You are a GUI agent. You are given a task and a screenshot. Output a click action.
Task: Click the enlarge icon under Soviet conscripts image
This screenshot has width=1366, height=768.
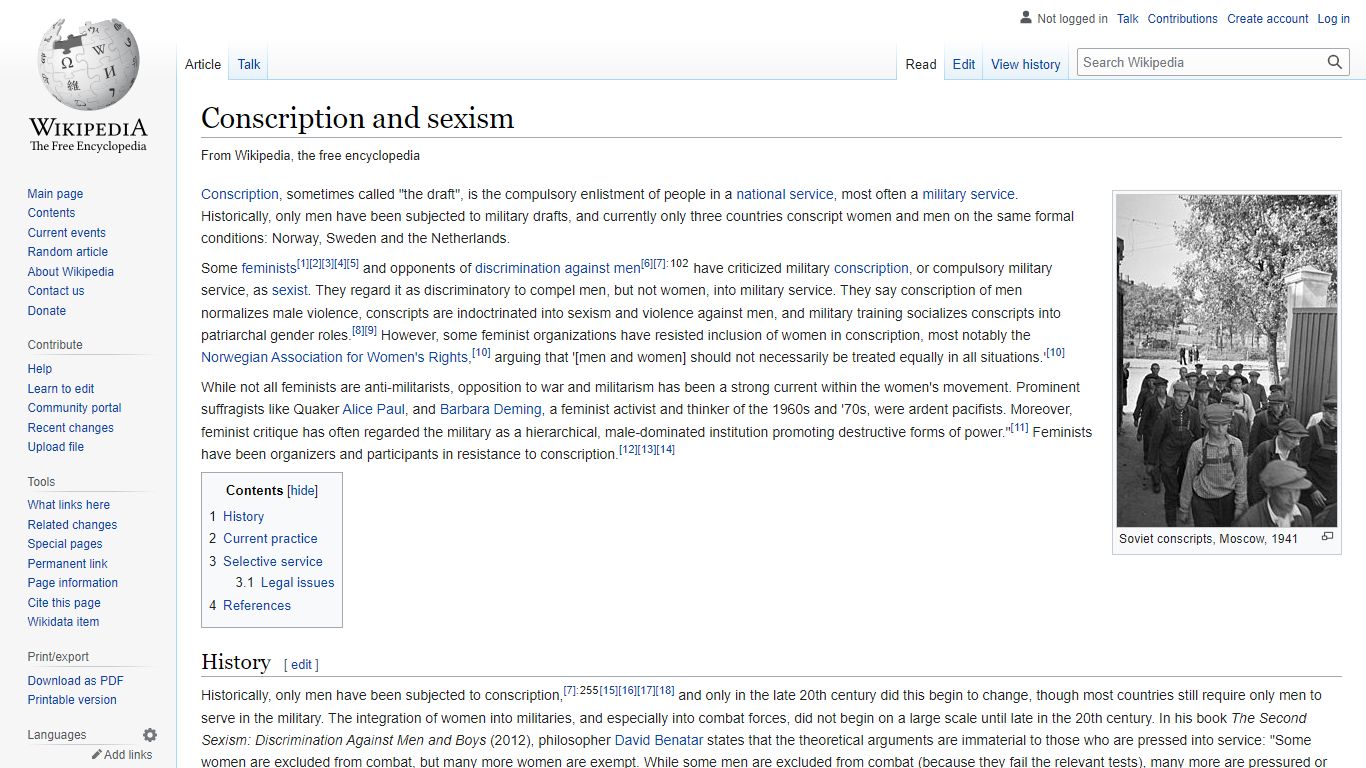[1327, 537]
